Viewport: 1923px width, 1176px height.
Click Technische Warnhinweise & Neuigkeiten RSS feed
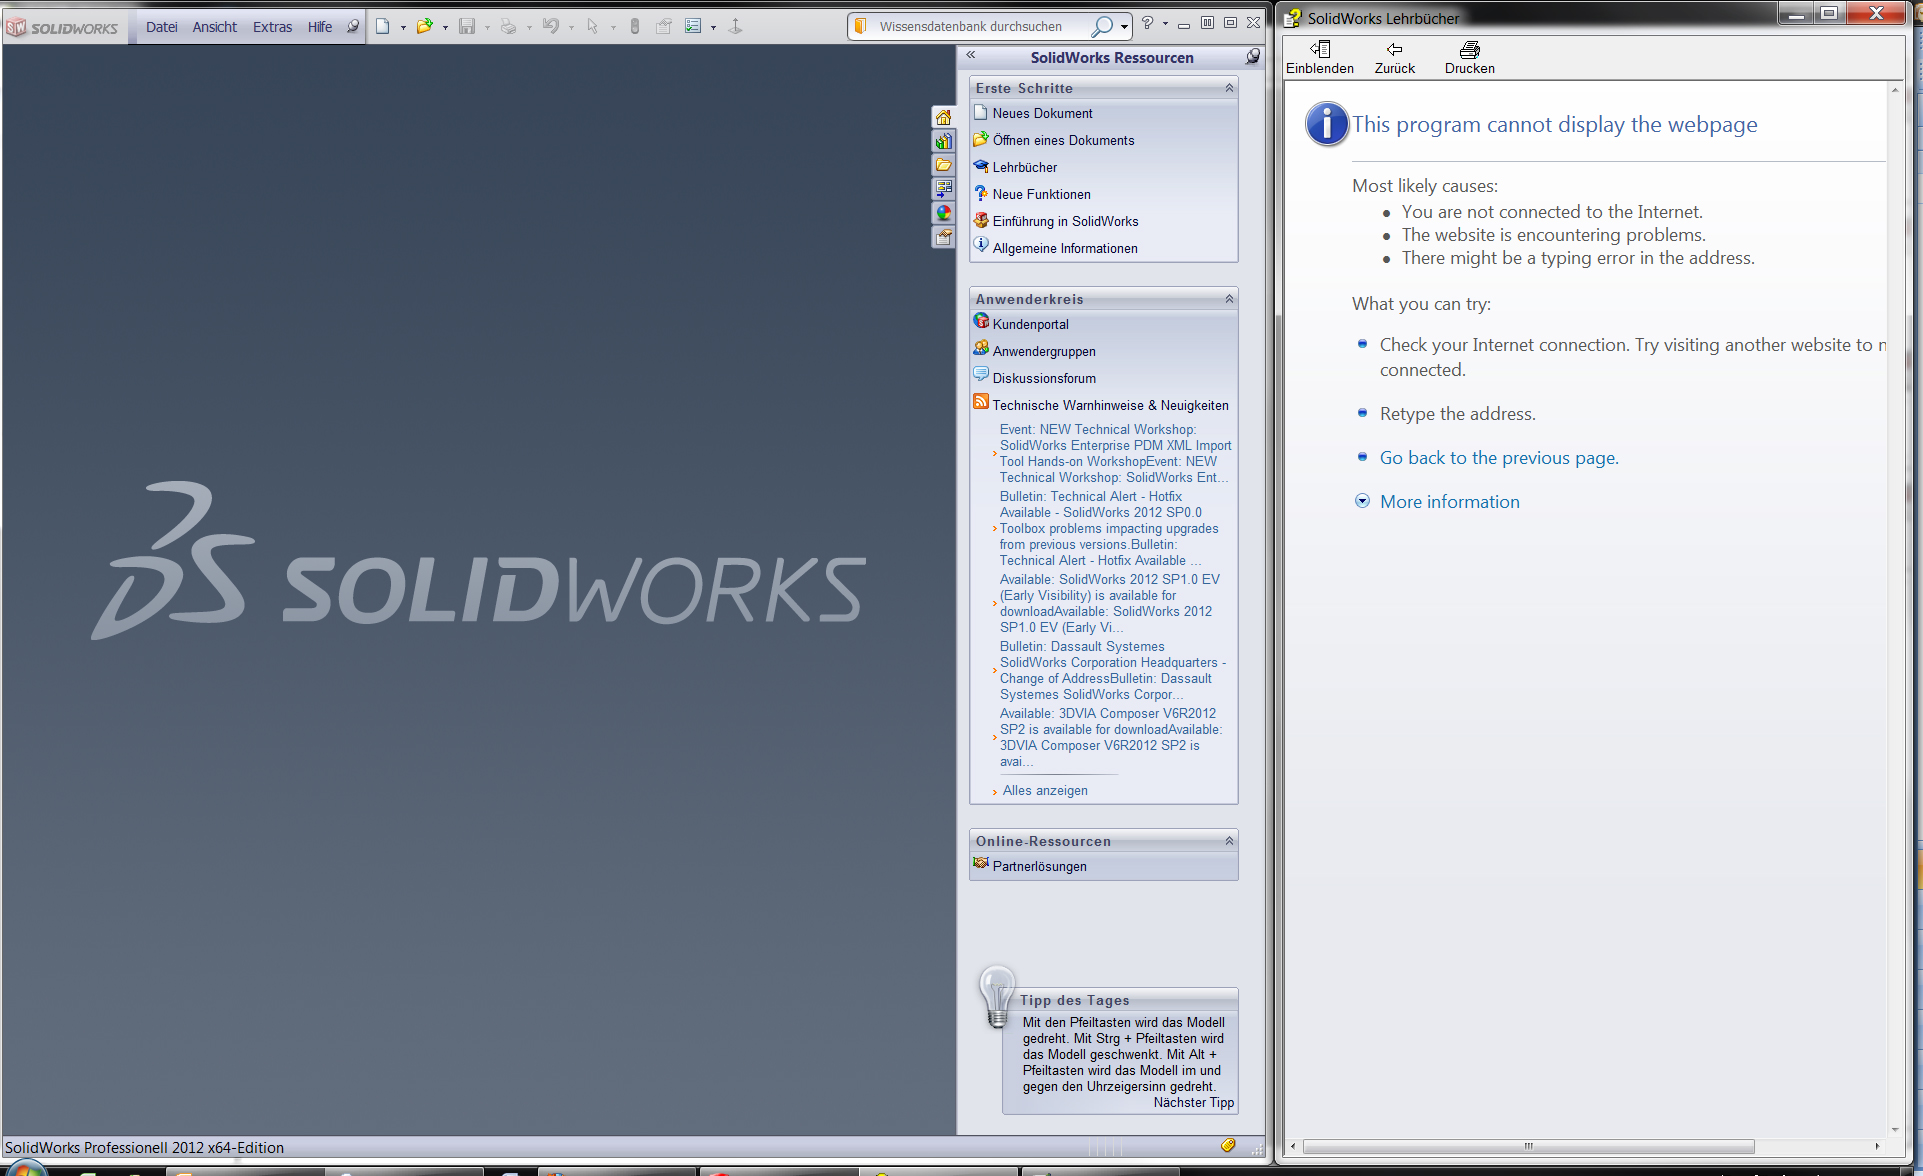(x=1110, y=405)
